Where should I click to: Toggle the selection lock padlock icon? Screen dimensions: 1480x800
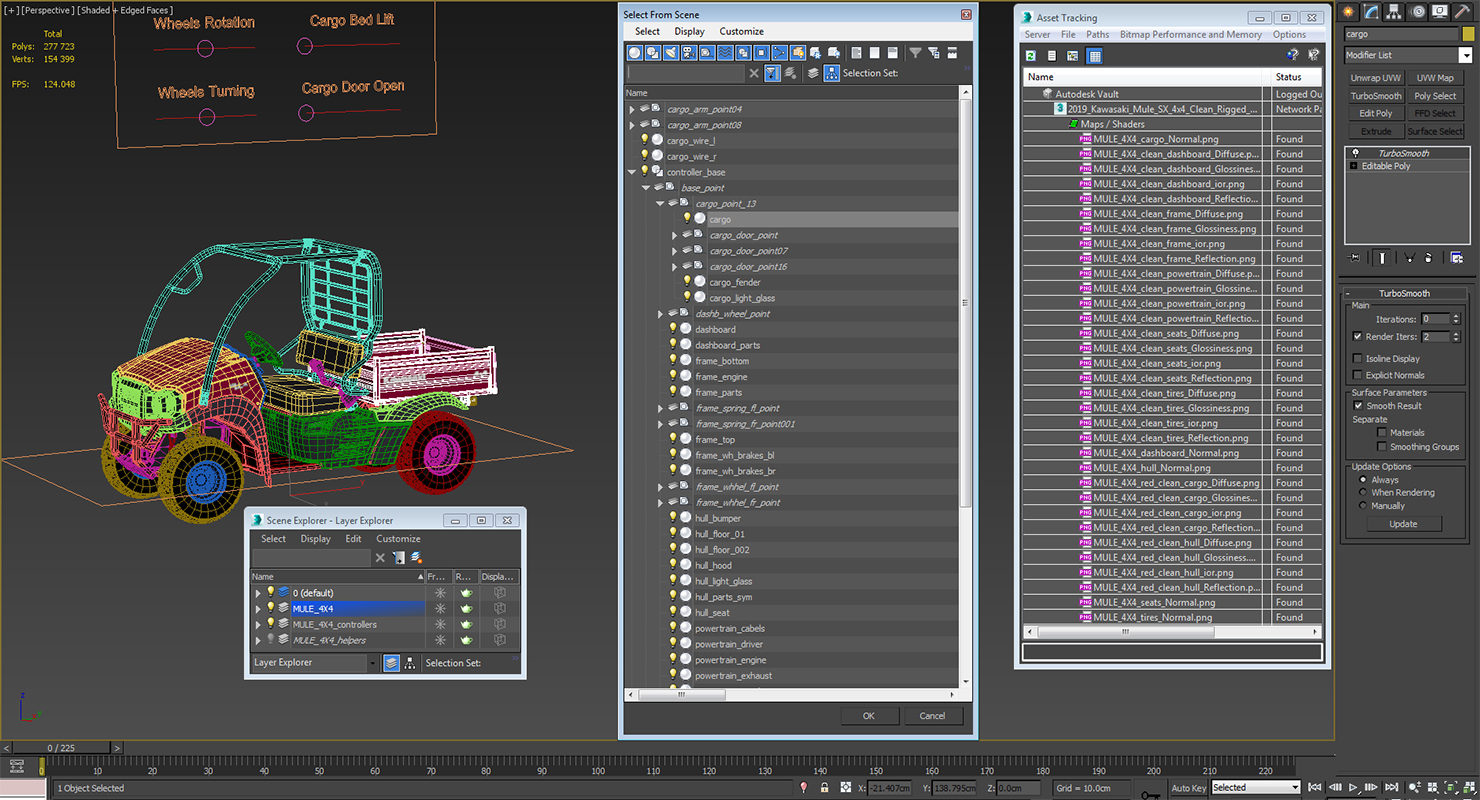tap(824, 788)
